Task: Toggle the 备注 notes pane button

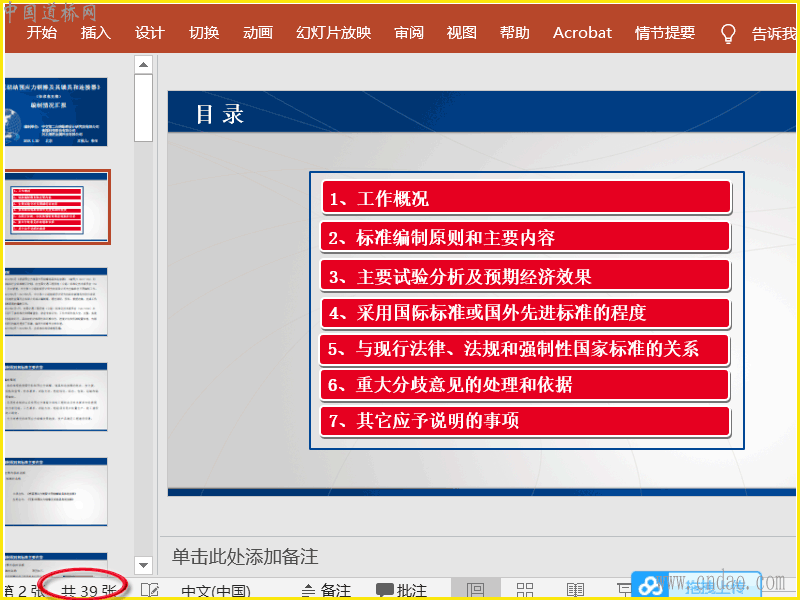Action: (326, 591)
